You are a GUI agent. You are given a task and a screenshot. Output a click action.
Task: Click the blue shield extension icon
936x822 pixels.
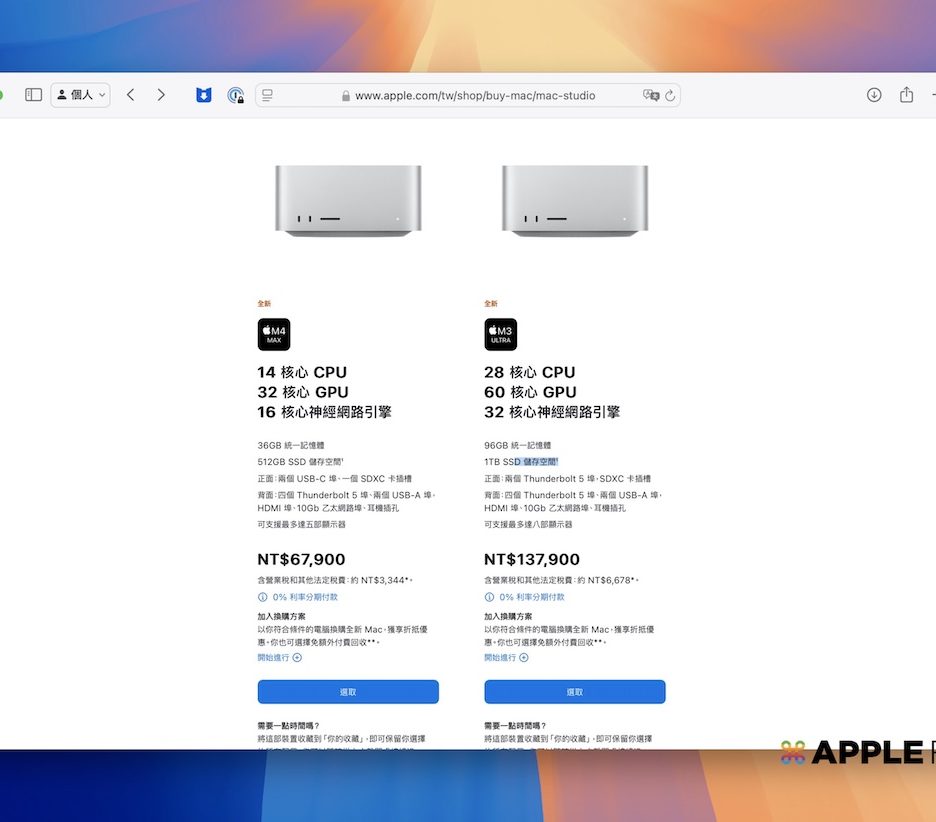click(204, 96)
